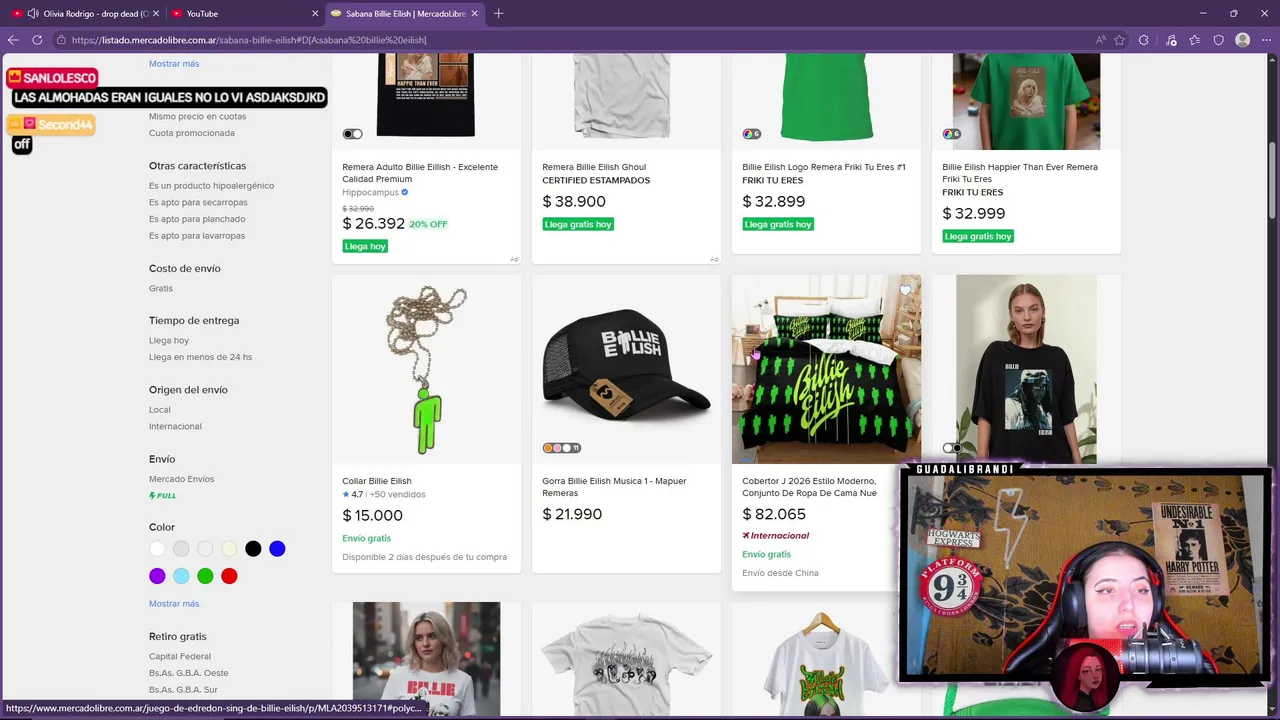Image resolution: width=1280 pixels, height=720 pixels.
Task: Open a new tab with the plus button
Action: (499, 13)
